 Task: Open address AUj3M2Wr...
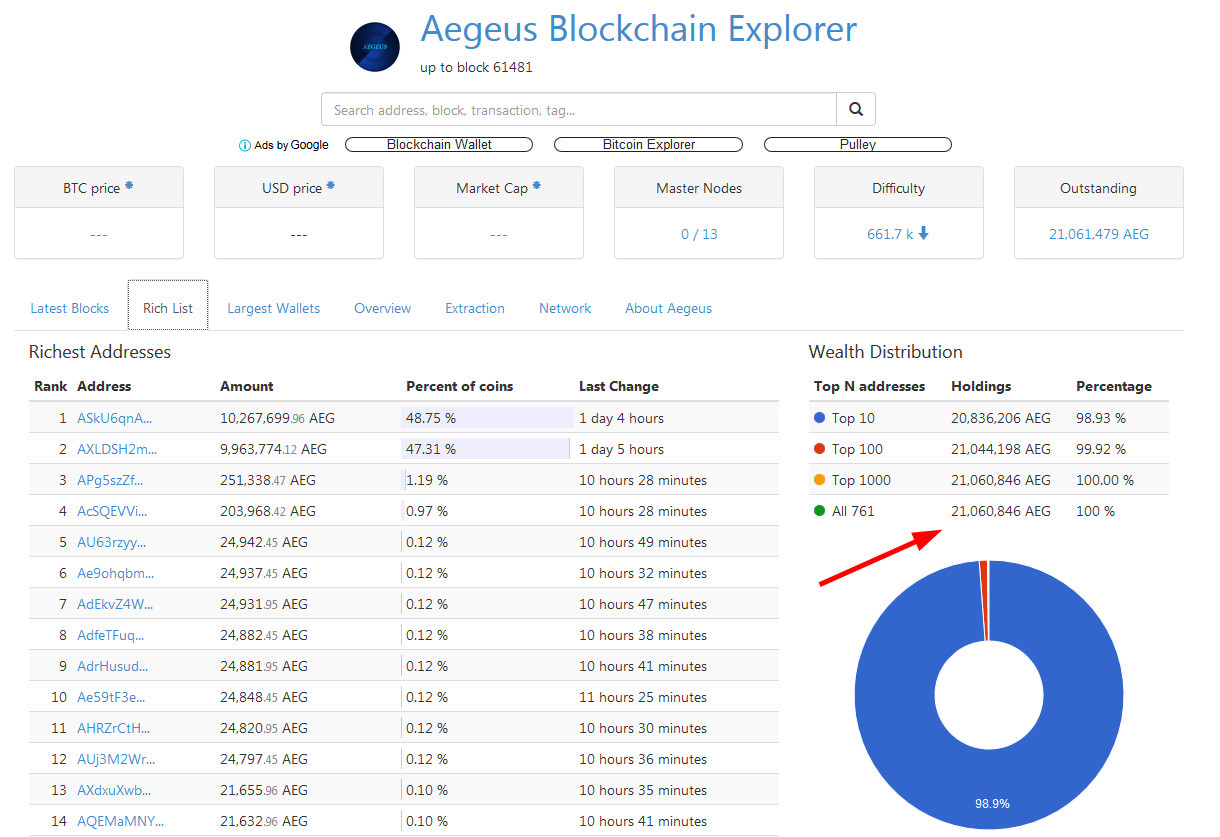pyautogui.click(x=116, y=759)
